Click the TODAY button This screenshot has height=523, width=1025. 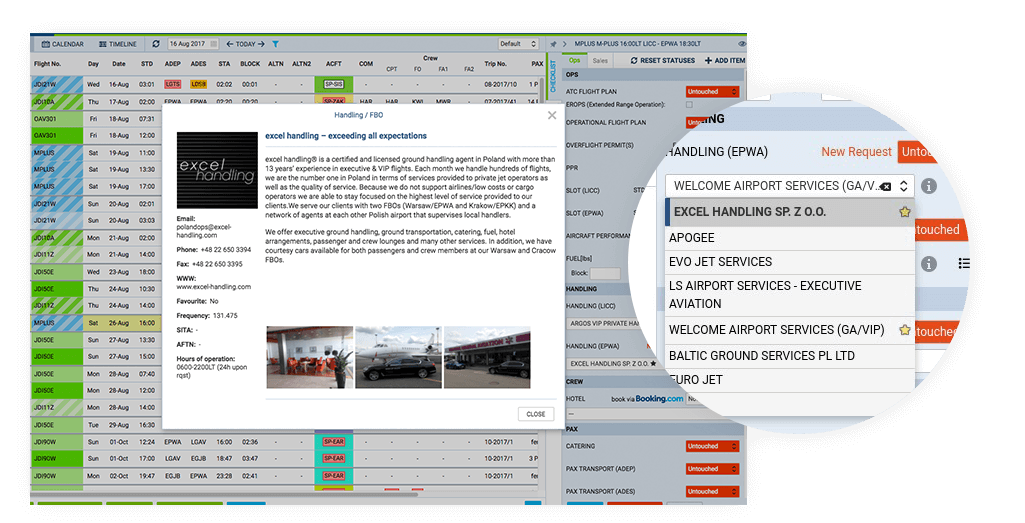click(x=246, y=44)
